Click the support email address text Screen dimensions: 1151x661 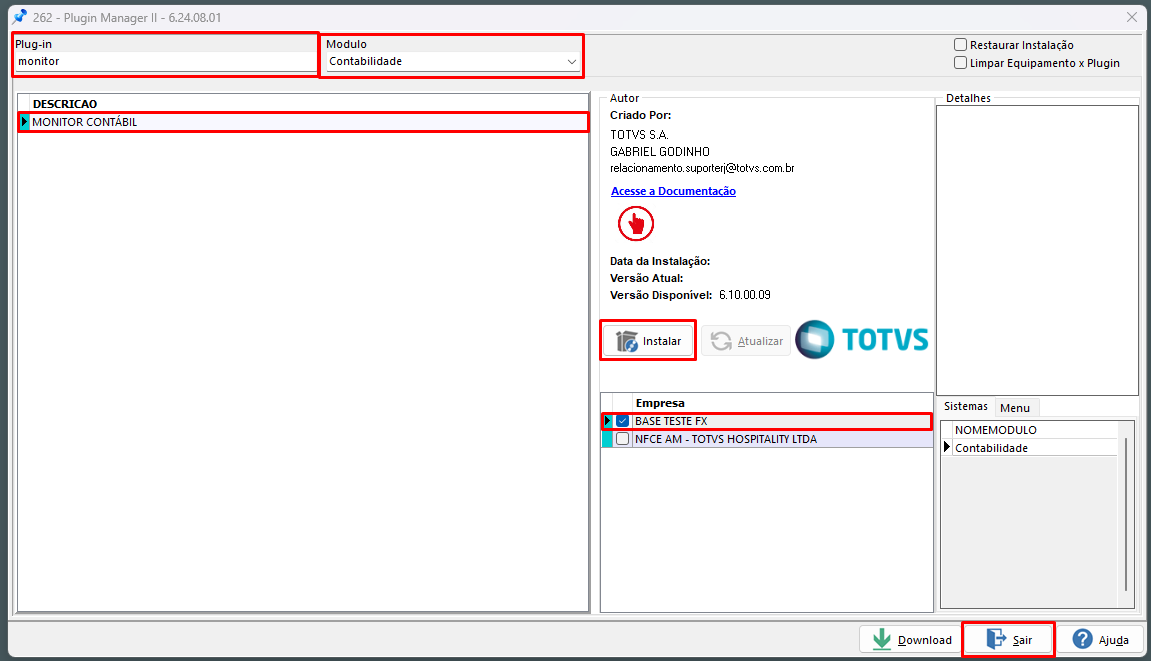tap(702, 168)
